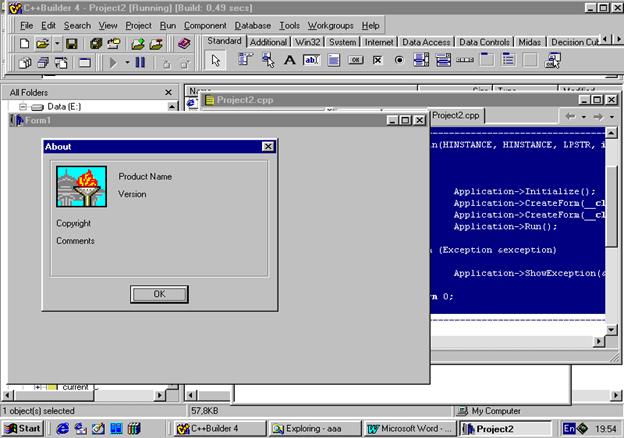Open the dropdown arrow beside Open file

click(x=57, y=43)
